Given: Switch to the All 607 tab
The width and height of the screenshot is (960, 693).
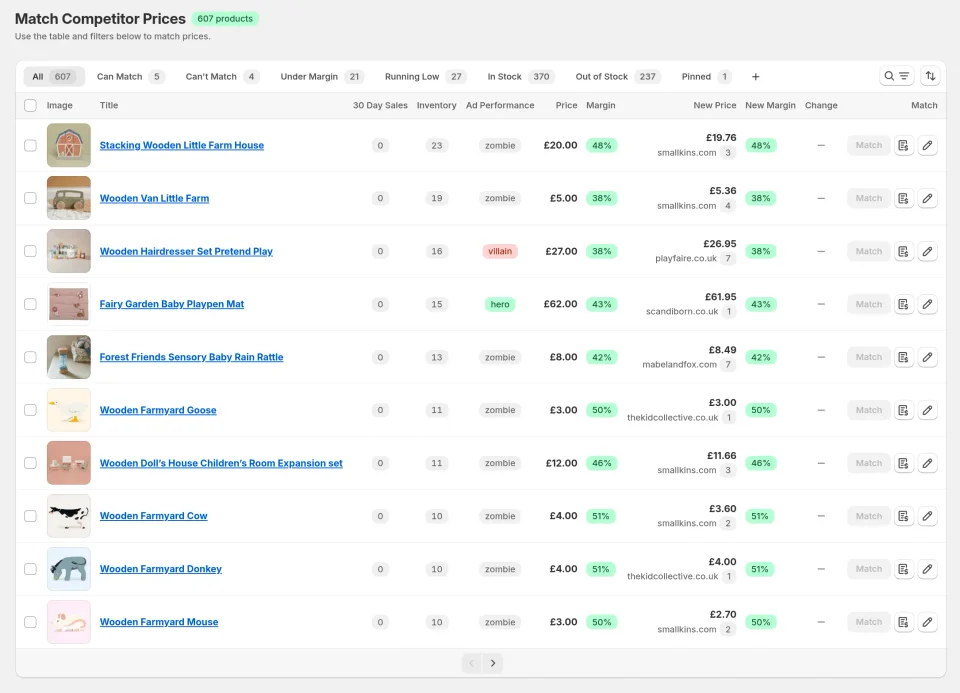Looking at the screenshot, I should (54, 77).
